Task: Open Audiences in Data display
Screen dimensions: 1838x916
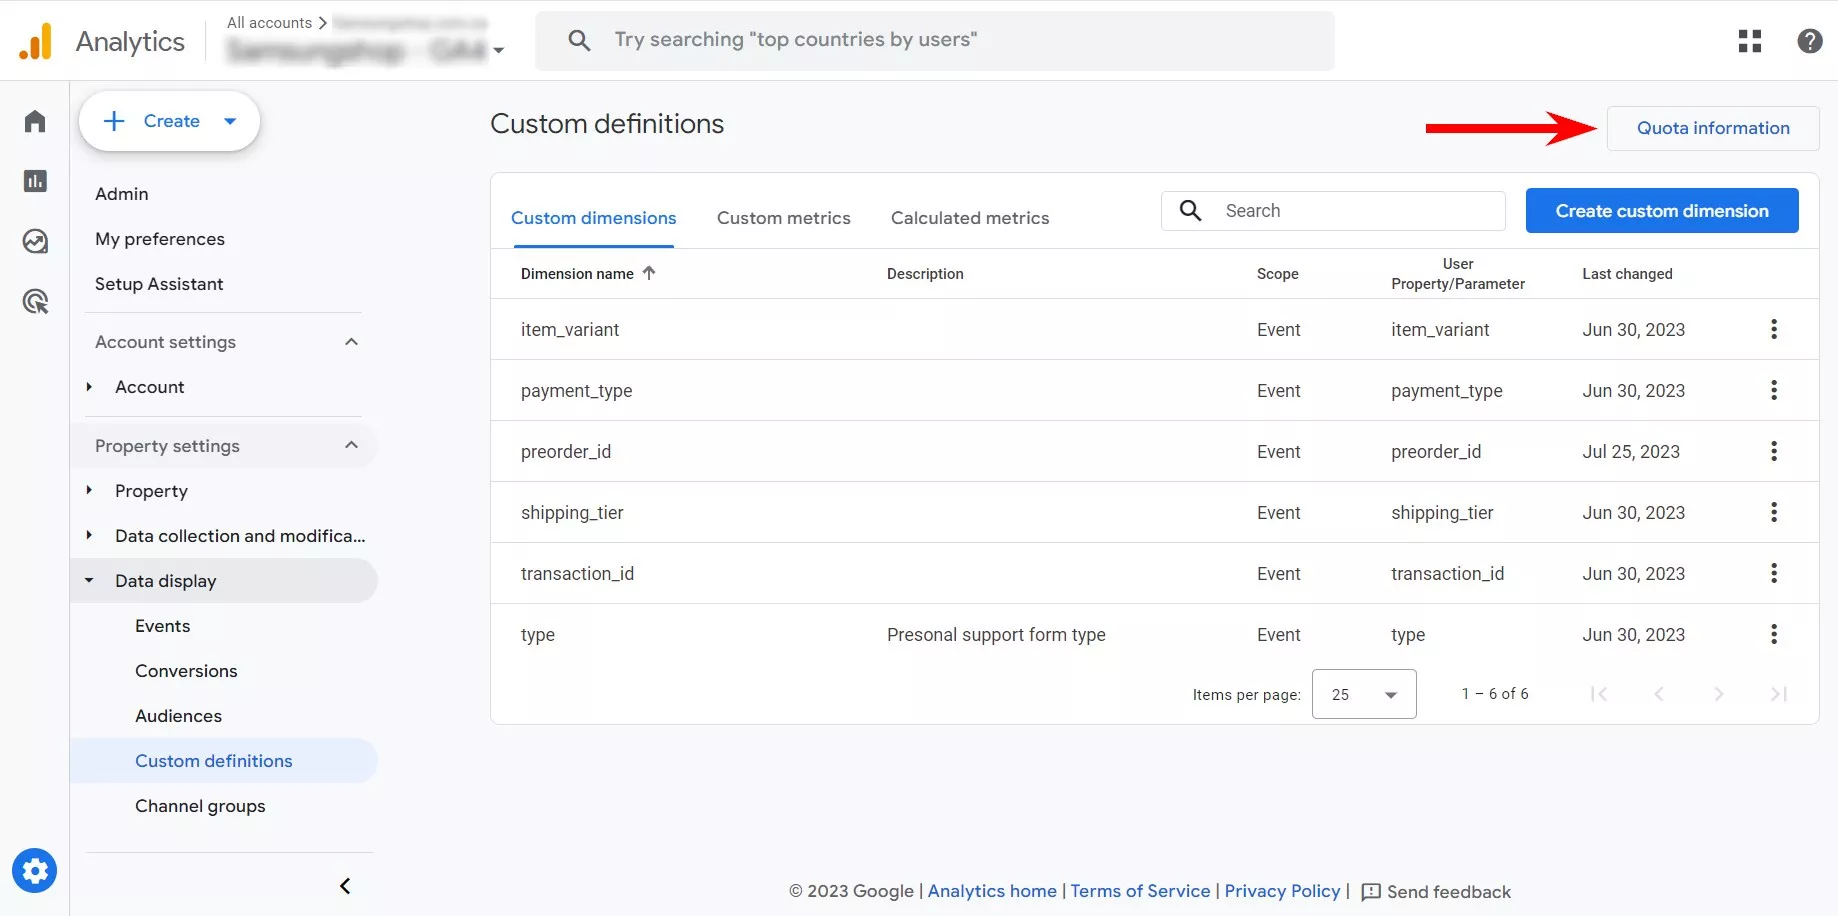Action: coord(178,716)
